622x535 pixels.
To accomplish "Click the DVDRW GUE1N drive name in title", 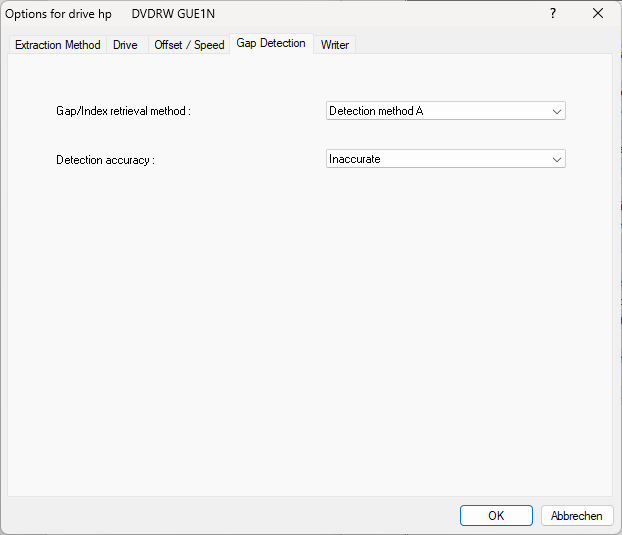I will pyautogui.click(x=173, y=14).
